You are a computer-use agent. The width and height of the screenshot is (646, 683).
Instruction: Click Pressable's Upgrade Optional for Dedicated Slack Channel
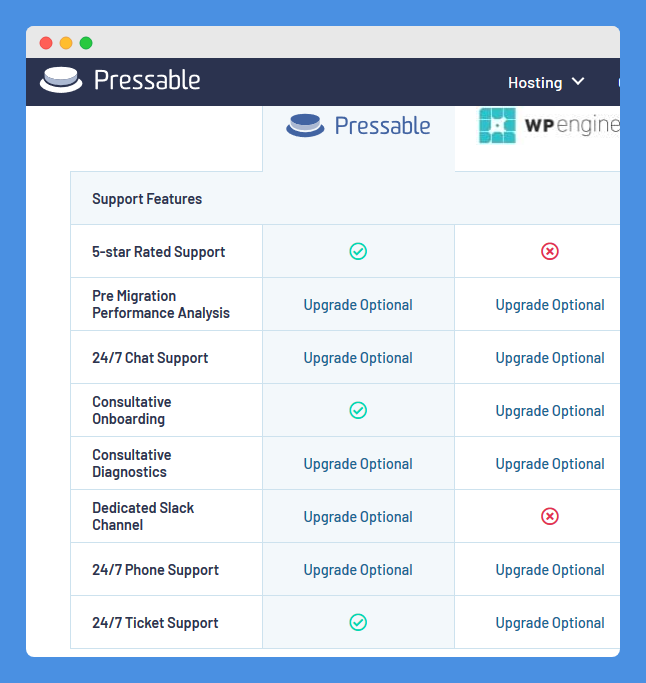pyautogui.click(x=358, y=517)
